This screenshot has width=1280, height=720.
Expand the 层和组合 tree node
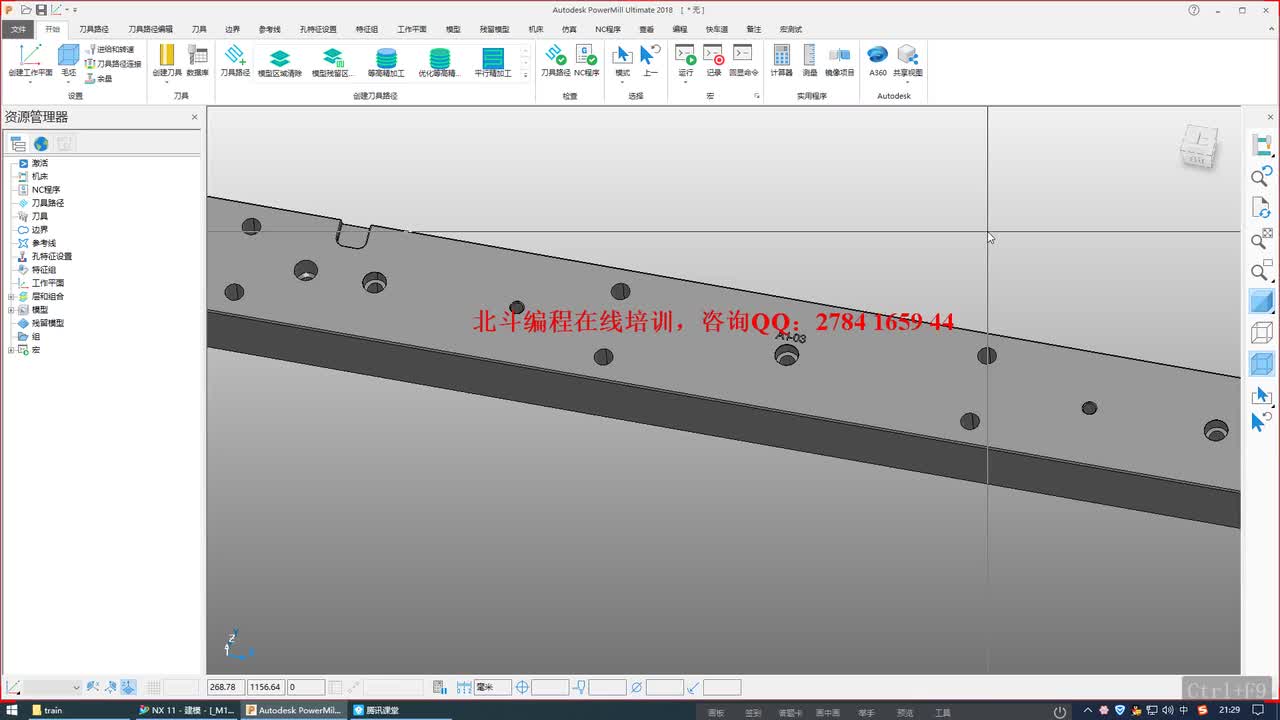11,297
